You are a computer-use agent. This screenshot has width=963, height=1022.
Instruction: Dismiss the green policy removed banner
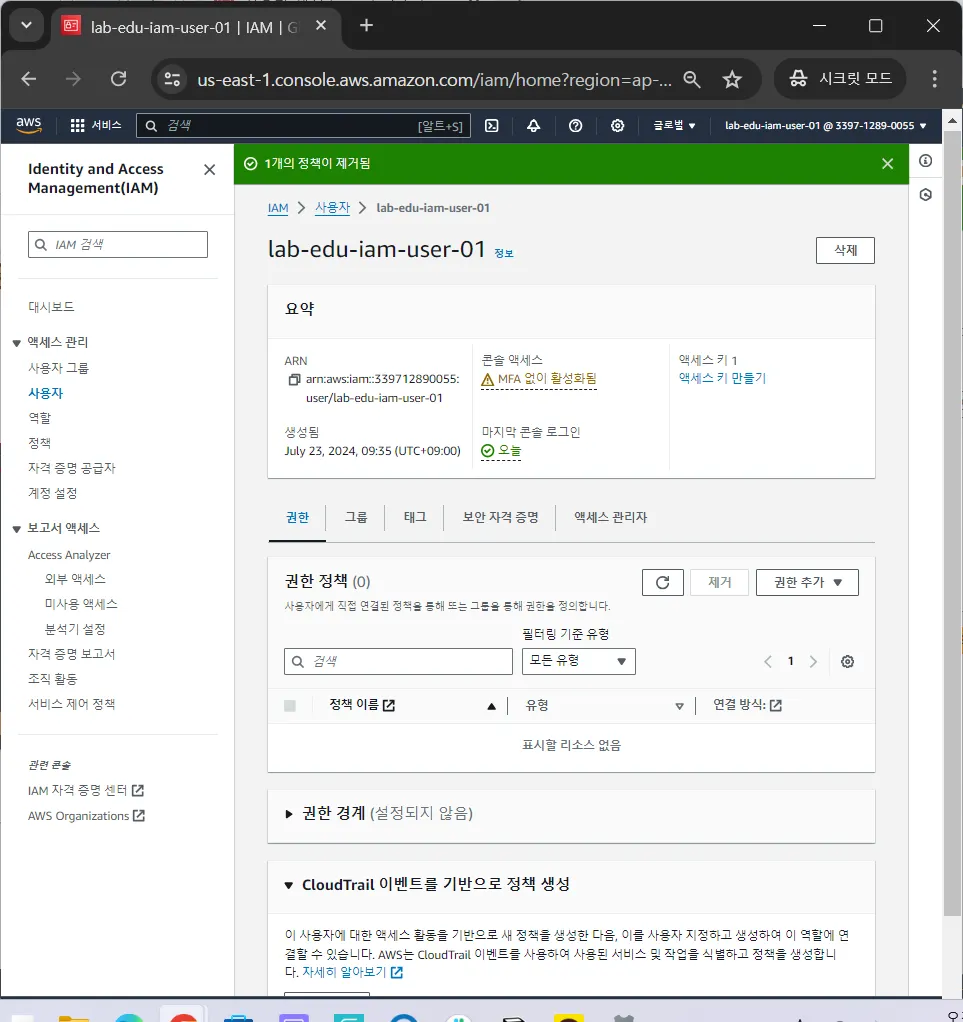pyautogui.click(x=887, y=164)
